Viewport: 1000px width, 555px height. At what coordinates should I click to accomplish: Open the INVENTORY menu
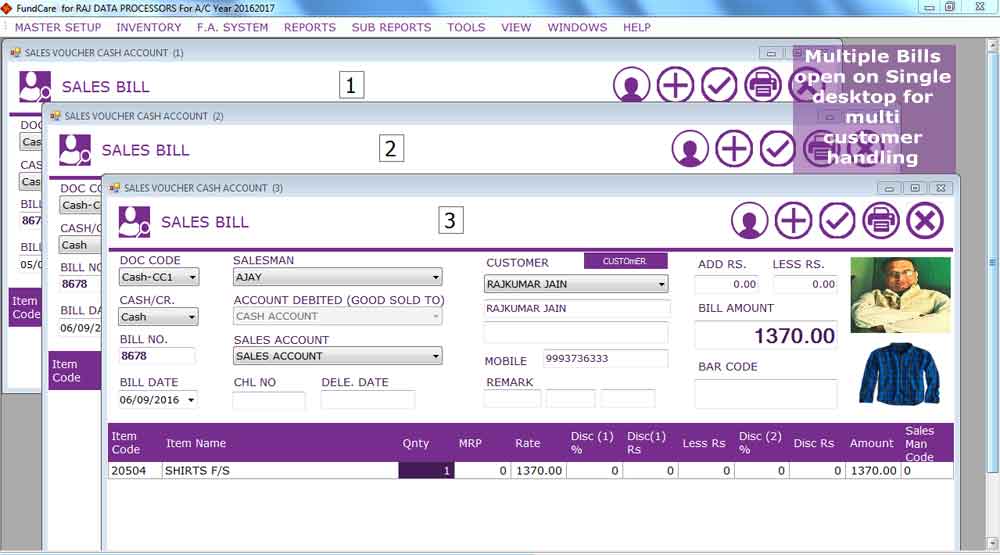point(149,27)
